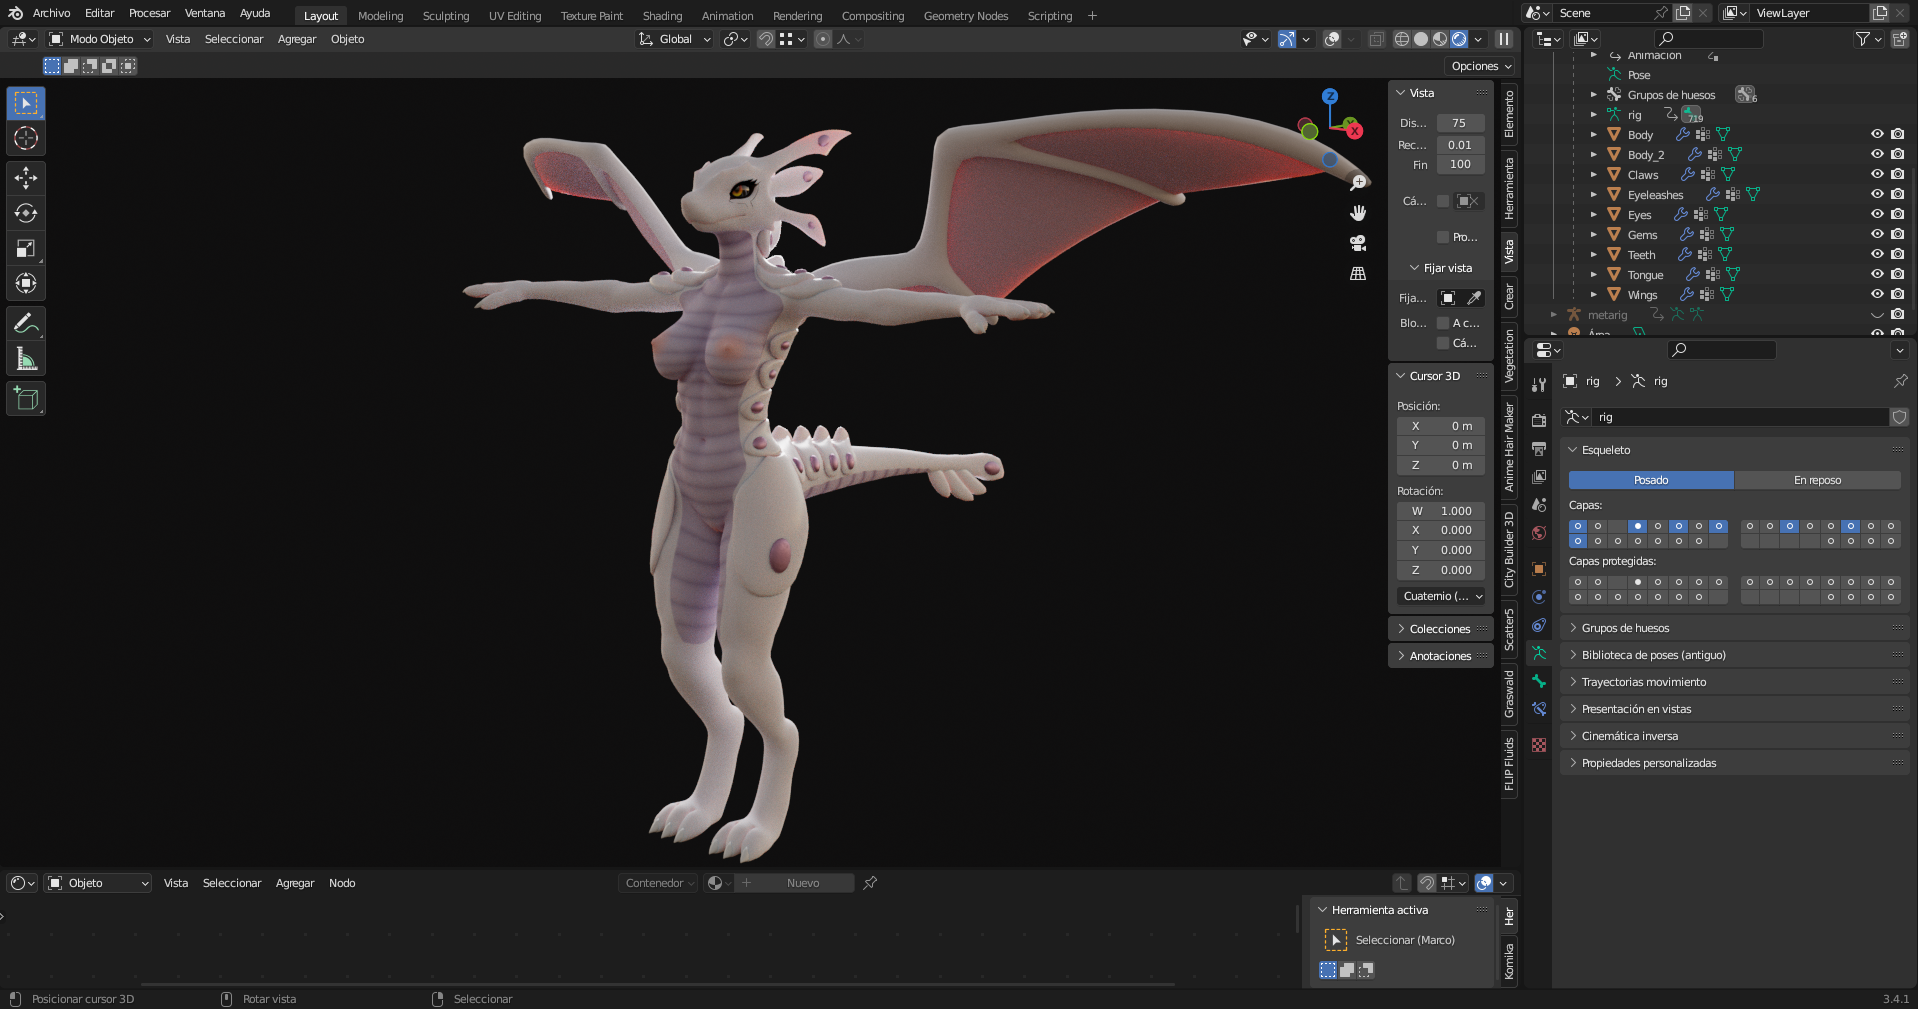Open the Output properties tab
This screenshot has width=1918, height=1009.
point(1539,449)
